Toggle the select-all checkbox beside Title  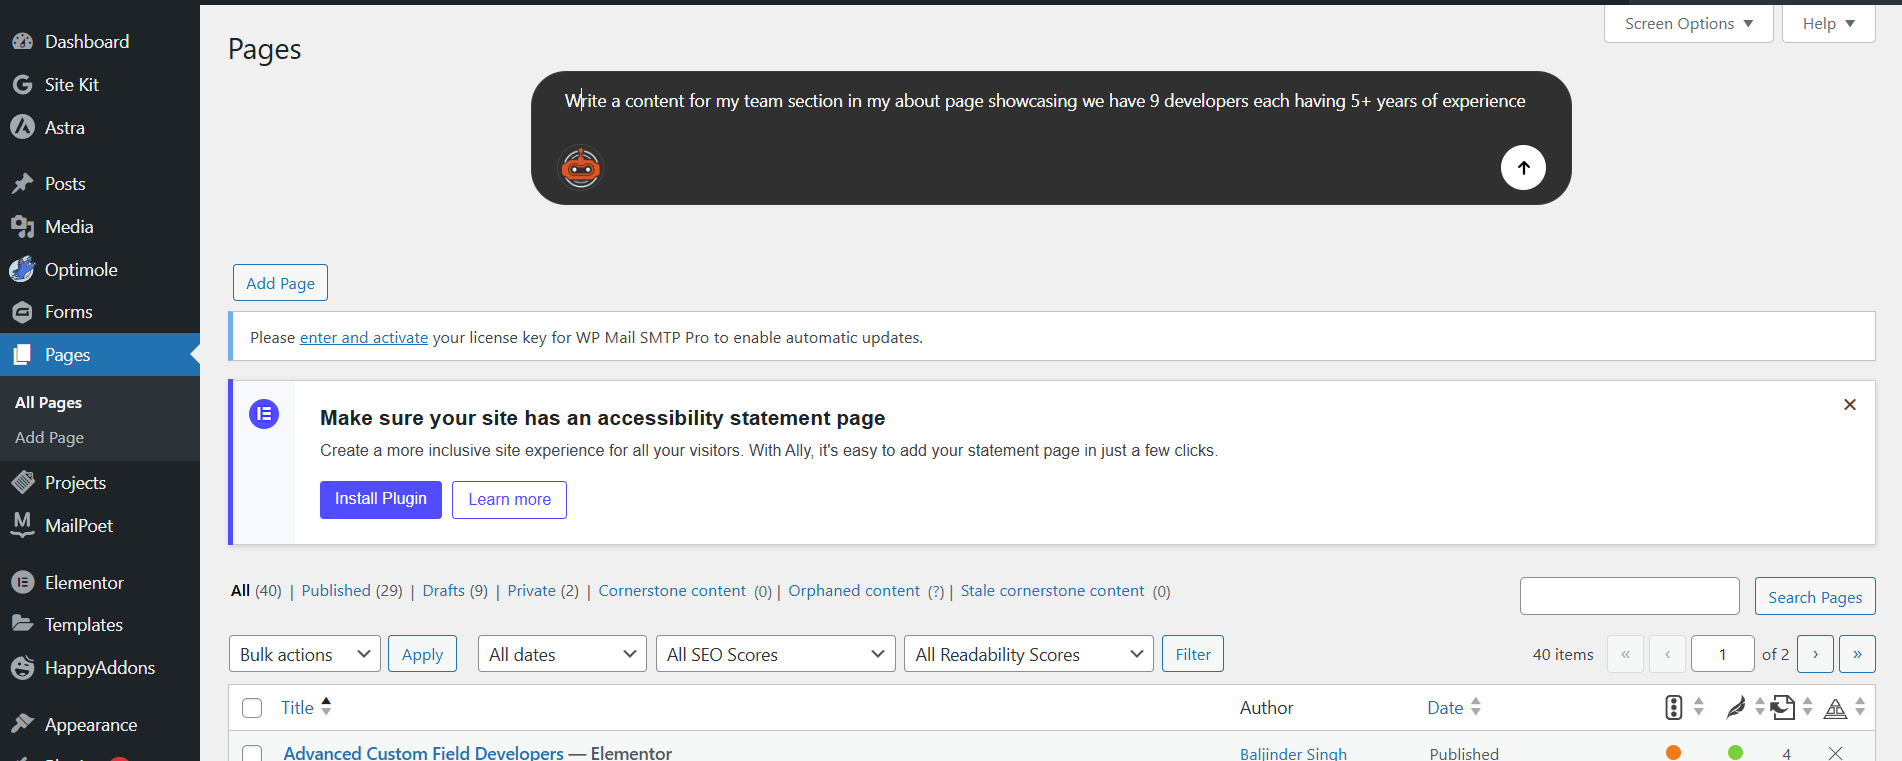click(252, 708)
